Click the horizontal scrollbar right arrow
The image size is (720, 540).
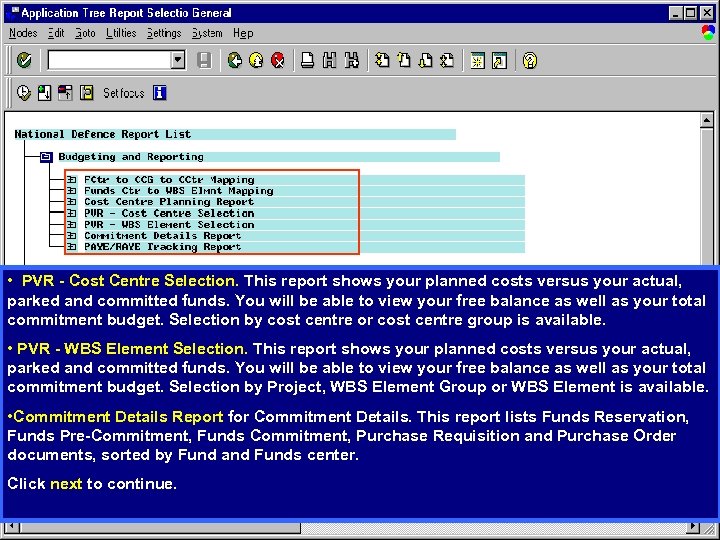pyautogui.click(x=692, y=528)
